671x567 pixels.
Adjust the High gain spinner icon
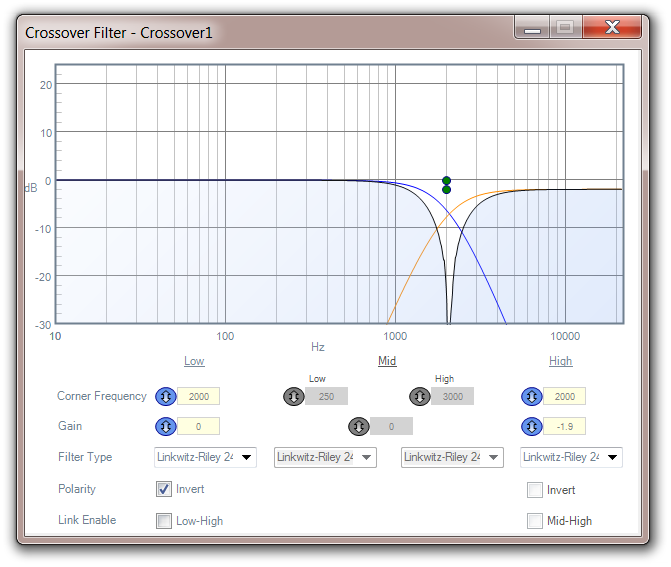(x=532, y=427)
